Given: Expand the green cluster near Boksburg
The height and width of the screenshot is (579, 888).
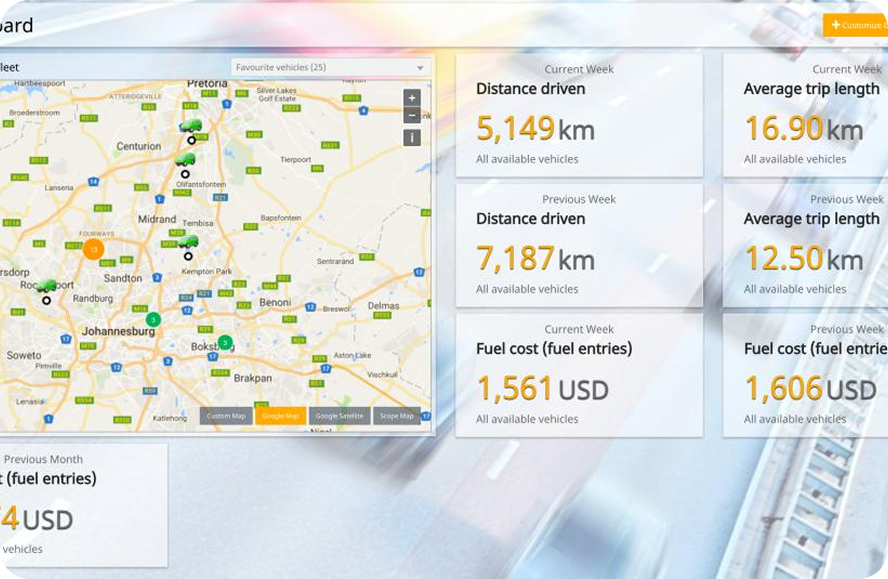Looking at the screenshot, I should [225, 342].
